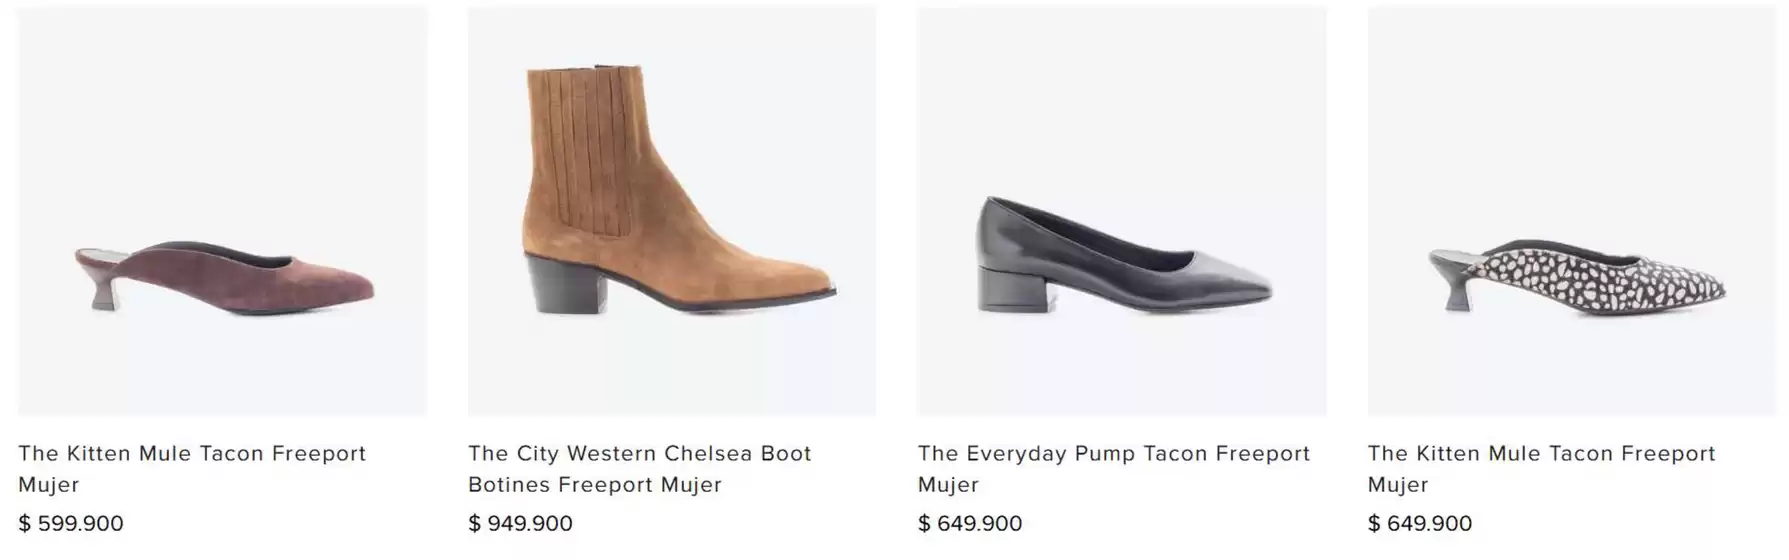
Task: Click the $ 649.900 Kitten Mule title link
Action: (x=1541, y=468)
